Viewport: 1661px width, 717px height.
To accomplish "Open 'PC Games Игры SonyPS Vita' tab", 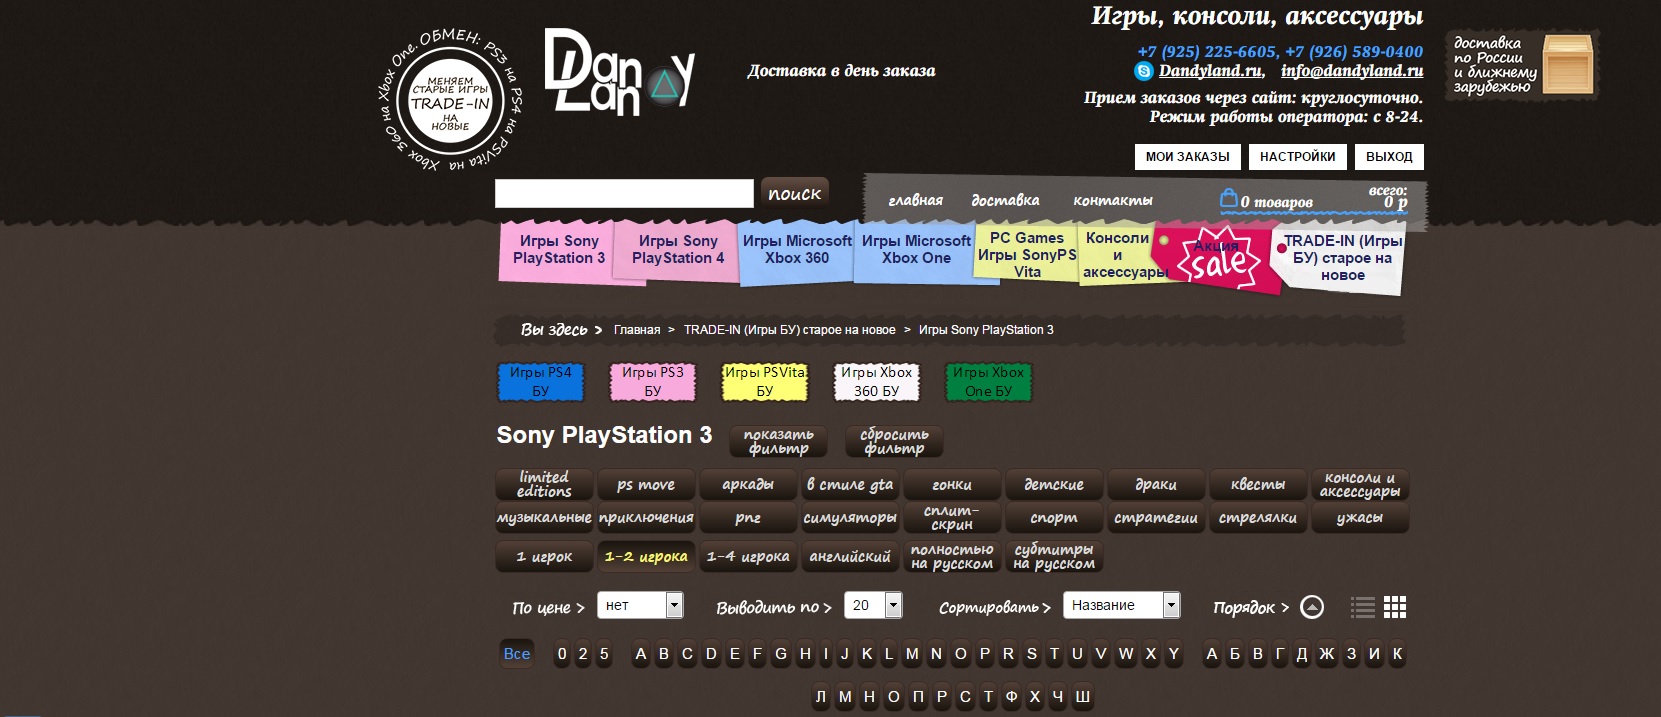I will [1027, 254].
